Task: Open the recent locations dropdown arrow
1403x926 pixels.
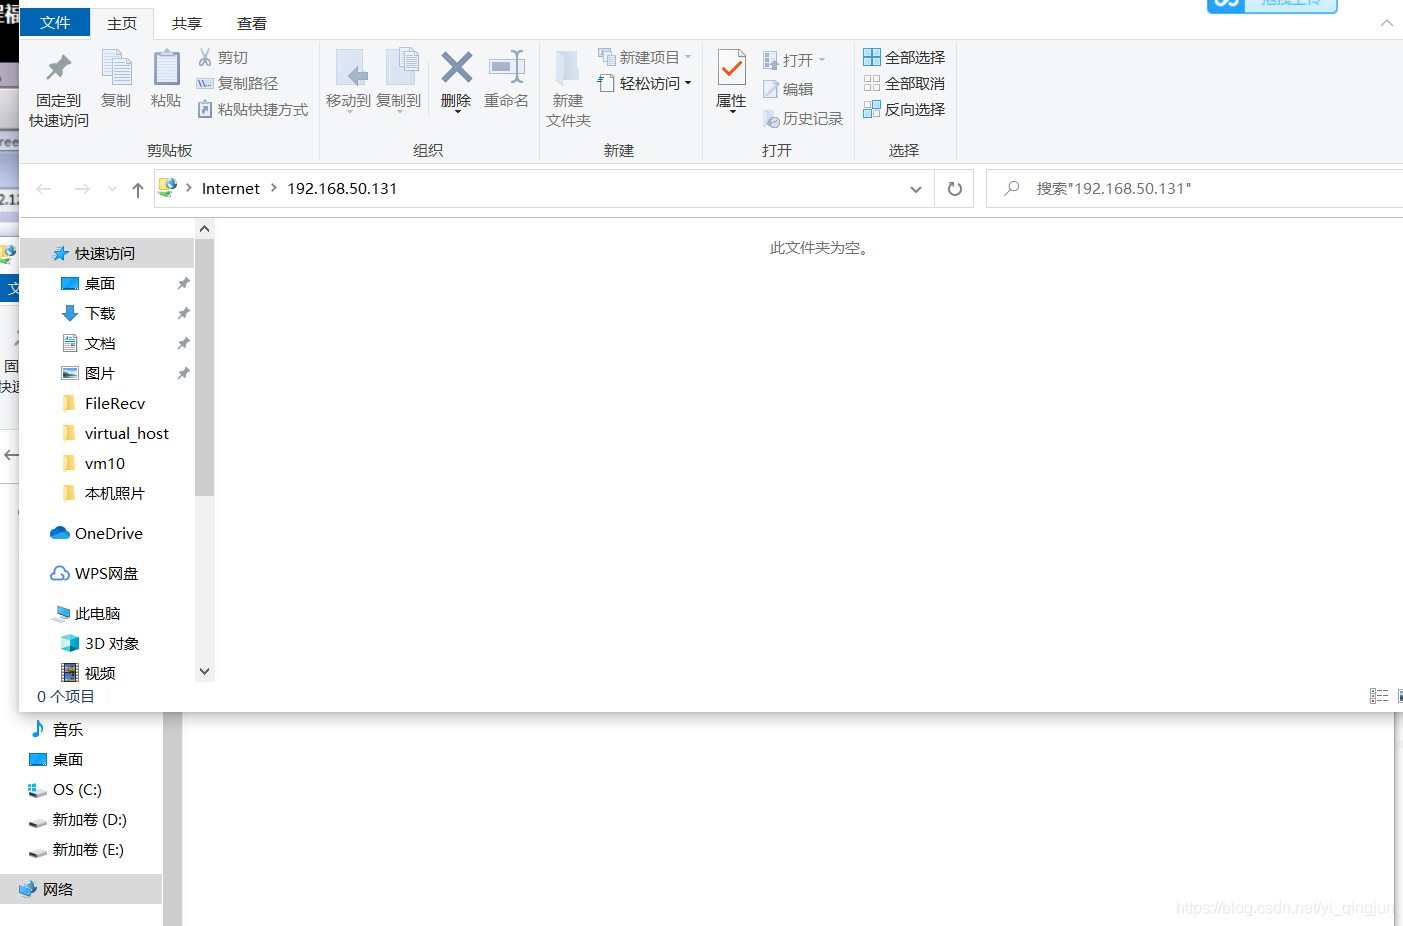Action: pyautogui.click(x=112, y=189)
